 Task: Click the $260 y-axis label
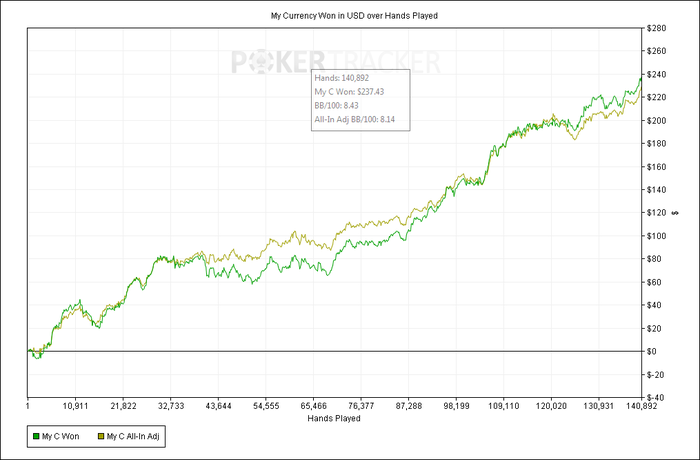pyautogui.click(x=656, y=51)
